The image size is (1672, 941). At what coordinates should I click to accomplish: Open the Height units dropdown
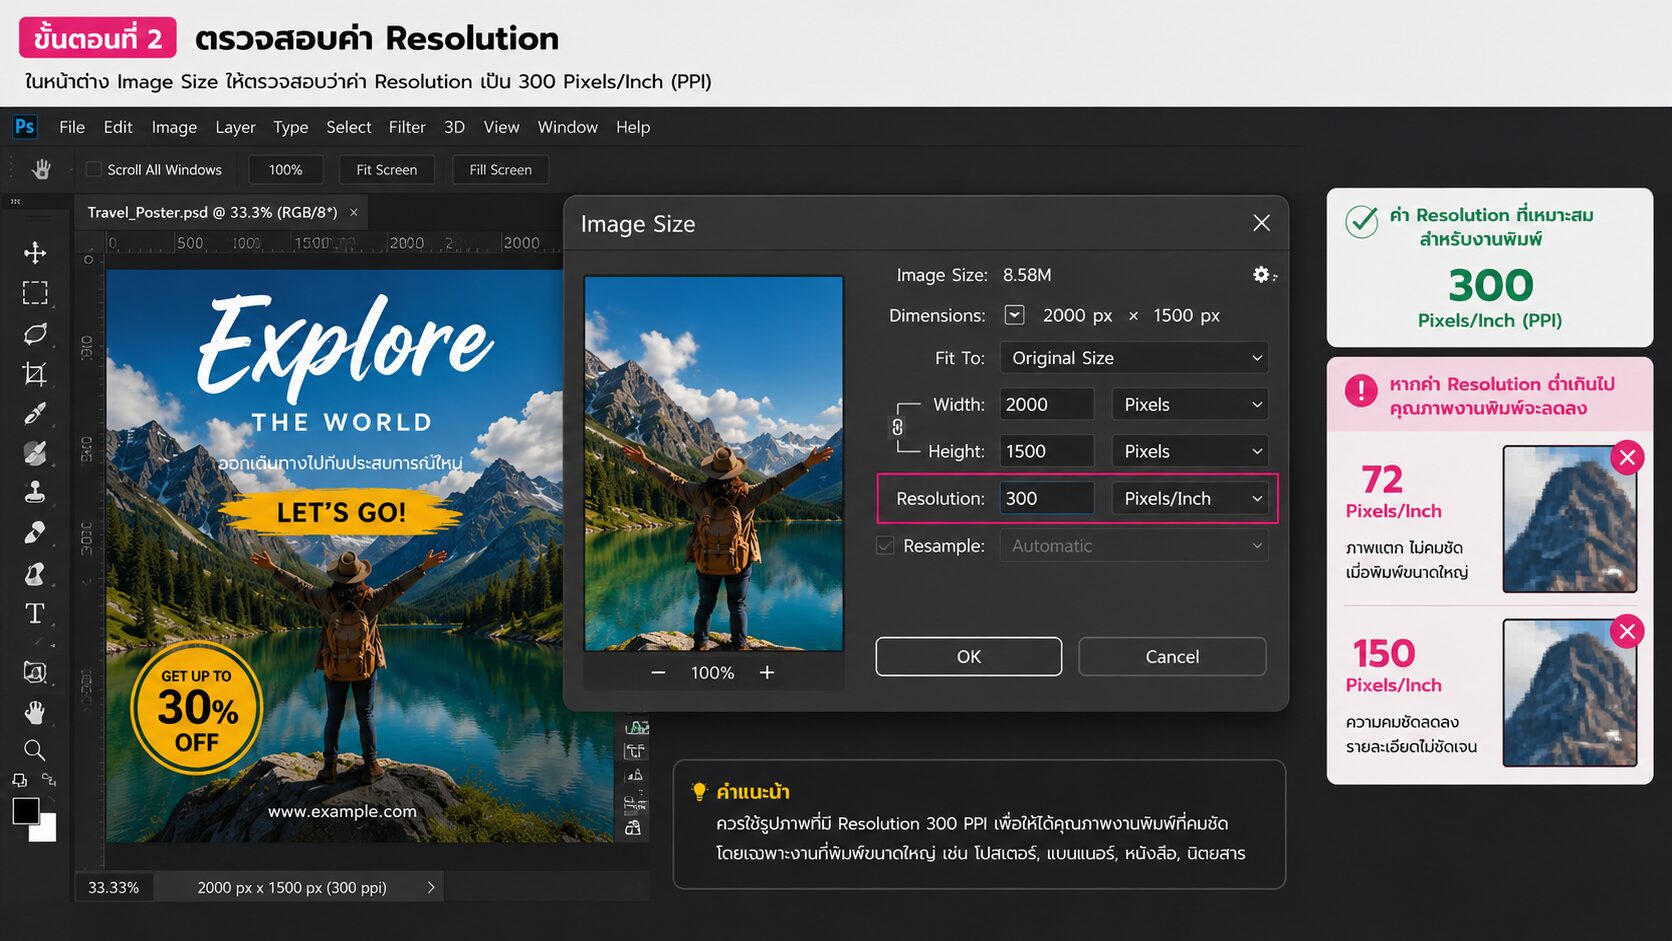1190,451
